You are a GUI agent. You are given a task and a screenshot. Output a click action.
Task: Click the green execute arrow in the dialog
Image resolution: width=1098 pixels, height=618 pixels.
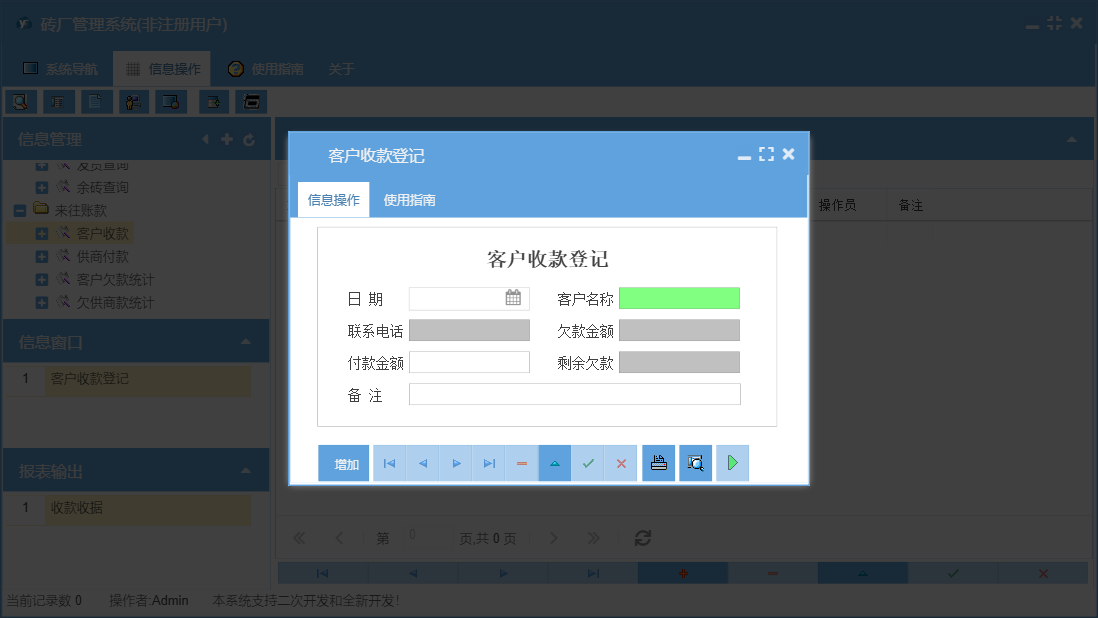point(732,462)
